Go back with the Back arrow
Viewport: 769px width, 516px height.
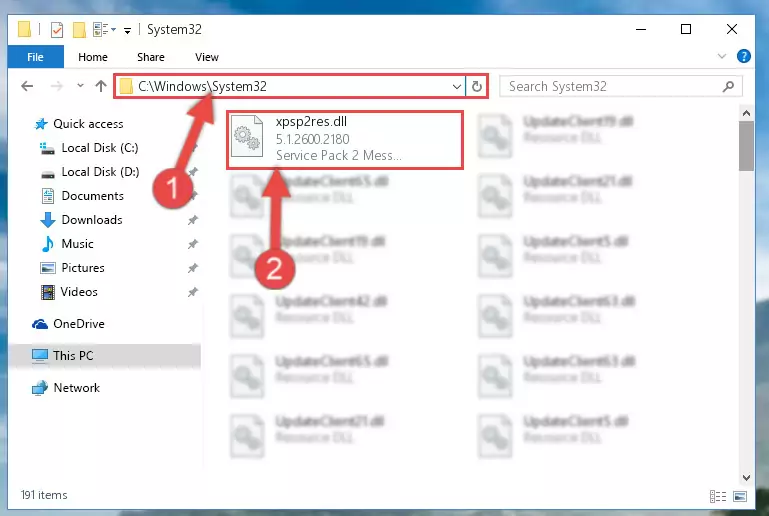point(27,86)
